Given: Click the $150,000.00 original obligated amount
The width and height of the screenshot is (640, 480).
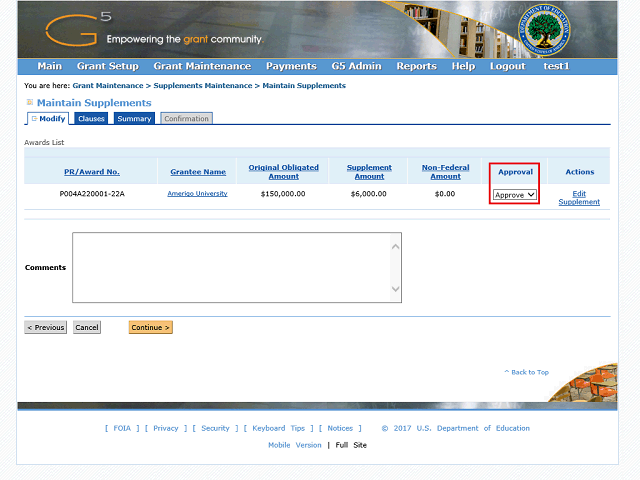Looking at the screenshot, I should [x=283, y=194].
